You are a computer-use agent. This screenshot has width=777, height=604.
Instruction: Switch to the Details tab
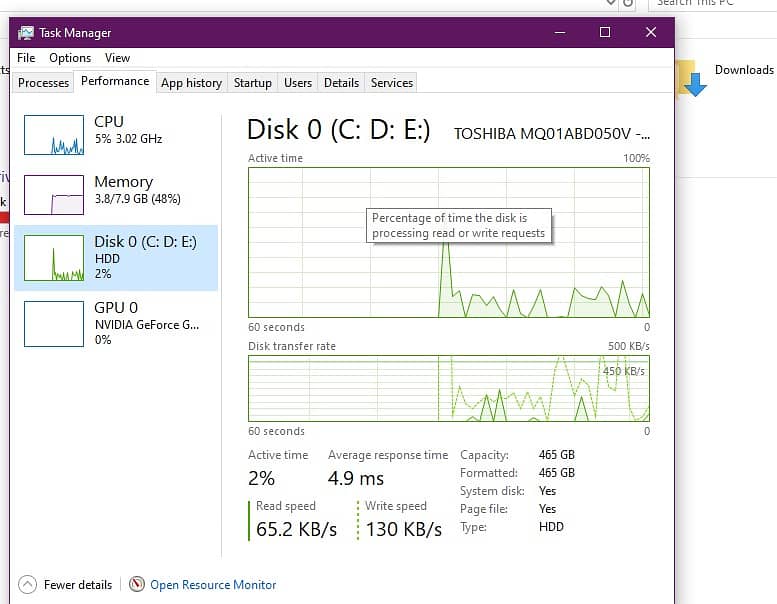pyautogui.click(x=341, y=83)
